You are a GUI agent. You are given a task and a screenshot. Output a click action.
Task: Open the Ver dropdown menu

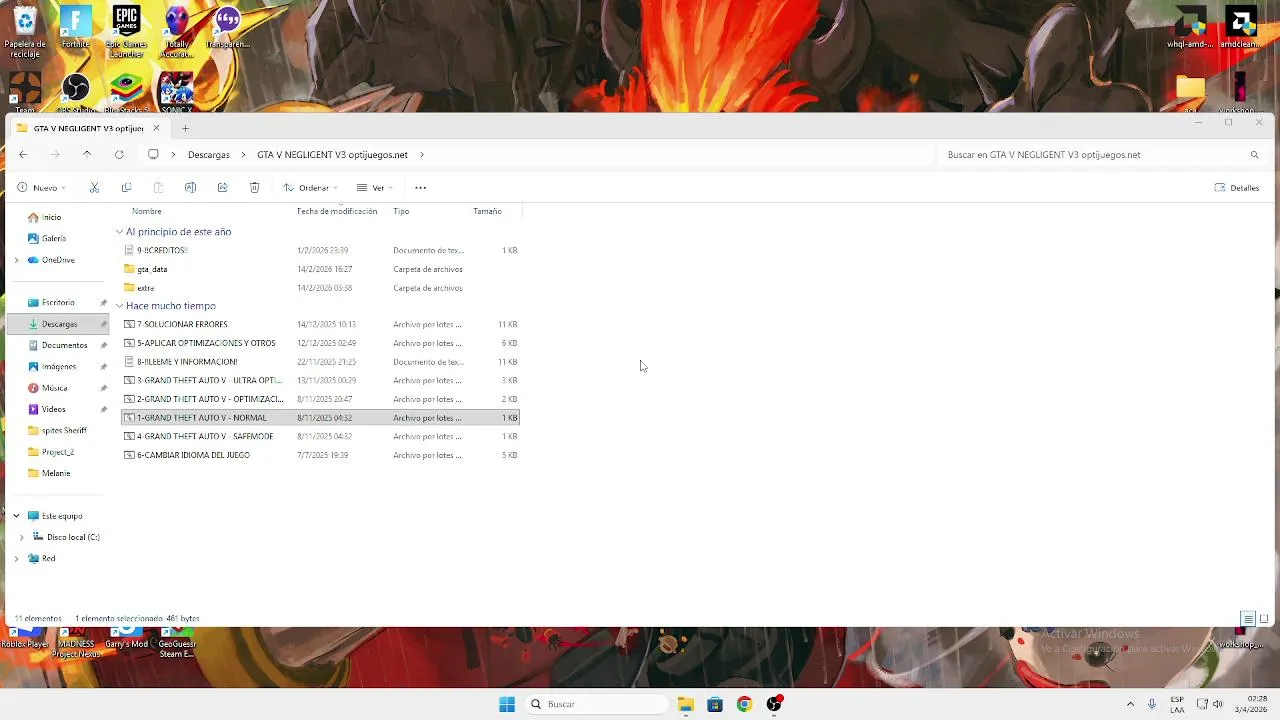point(375,188)
